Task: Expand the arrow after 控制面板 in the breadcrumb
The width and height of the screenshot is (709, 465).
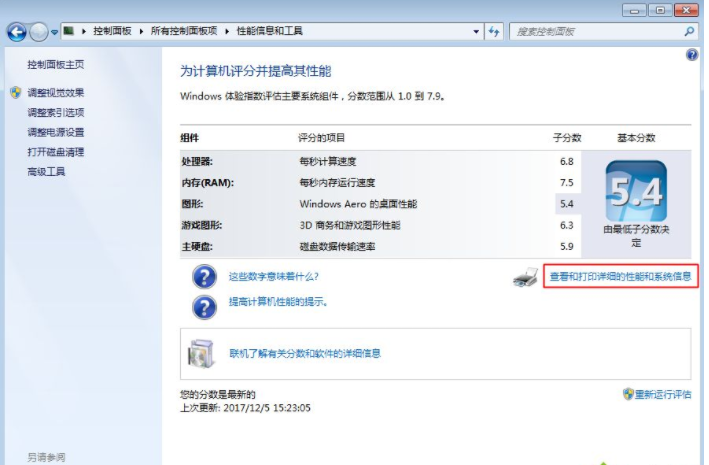Action: coord(144,32)
